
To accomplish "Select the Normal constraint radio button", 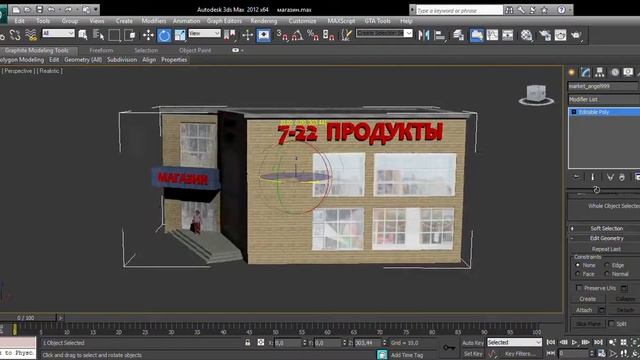I will [x=607, y=274].
